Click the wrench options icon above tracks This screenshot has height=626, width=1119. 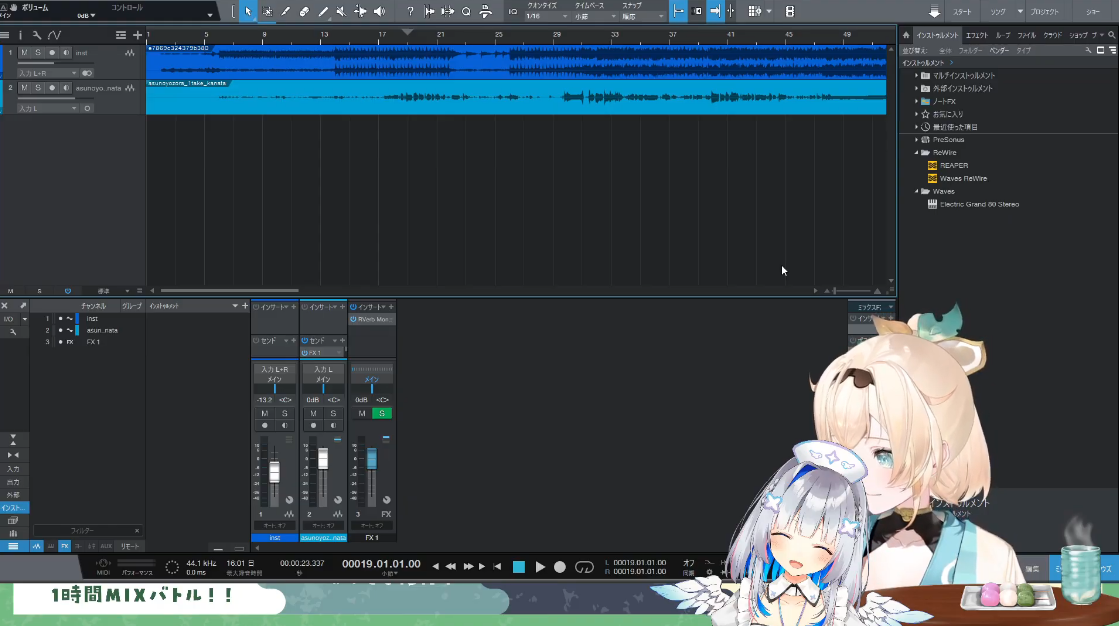tap(36, 35)
